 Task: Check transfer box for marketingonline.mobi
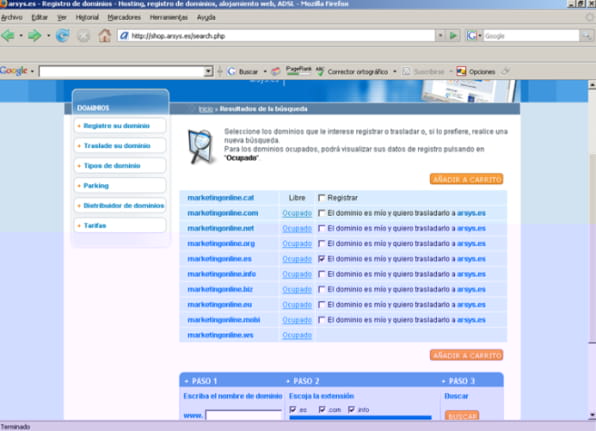click(x=322, y=320)
